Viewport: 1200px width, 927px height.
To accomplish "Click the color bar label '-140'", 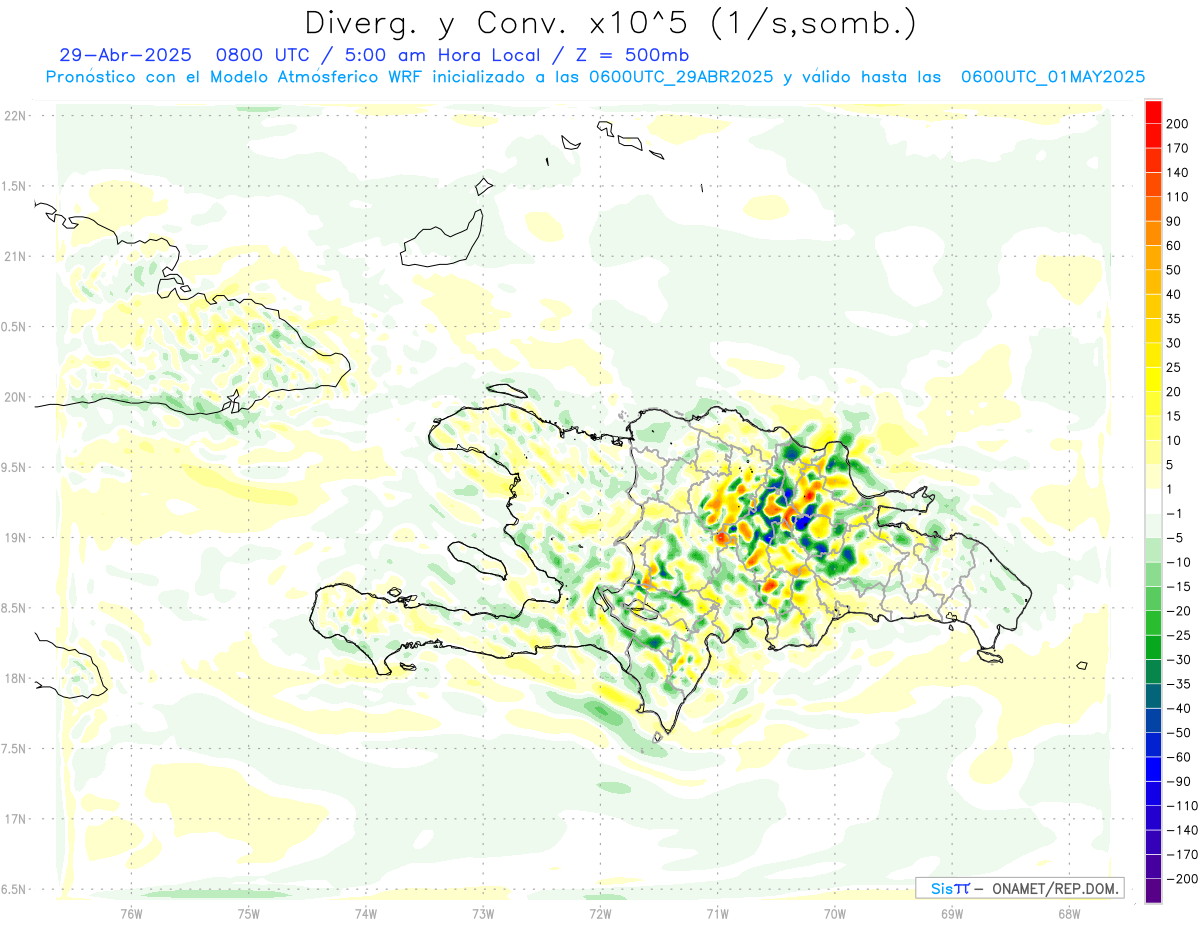I will tap(1184, 831).
